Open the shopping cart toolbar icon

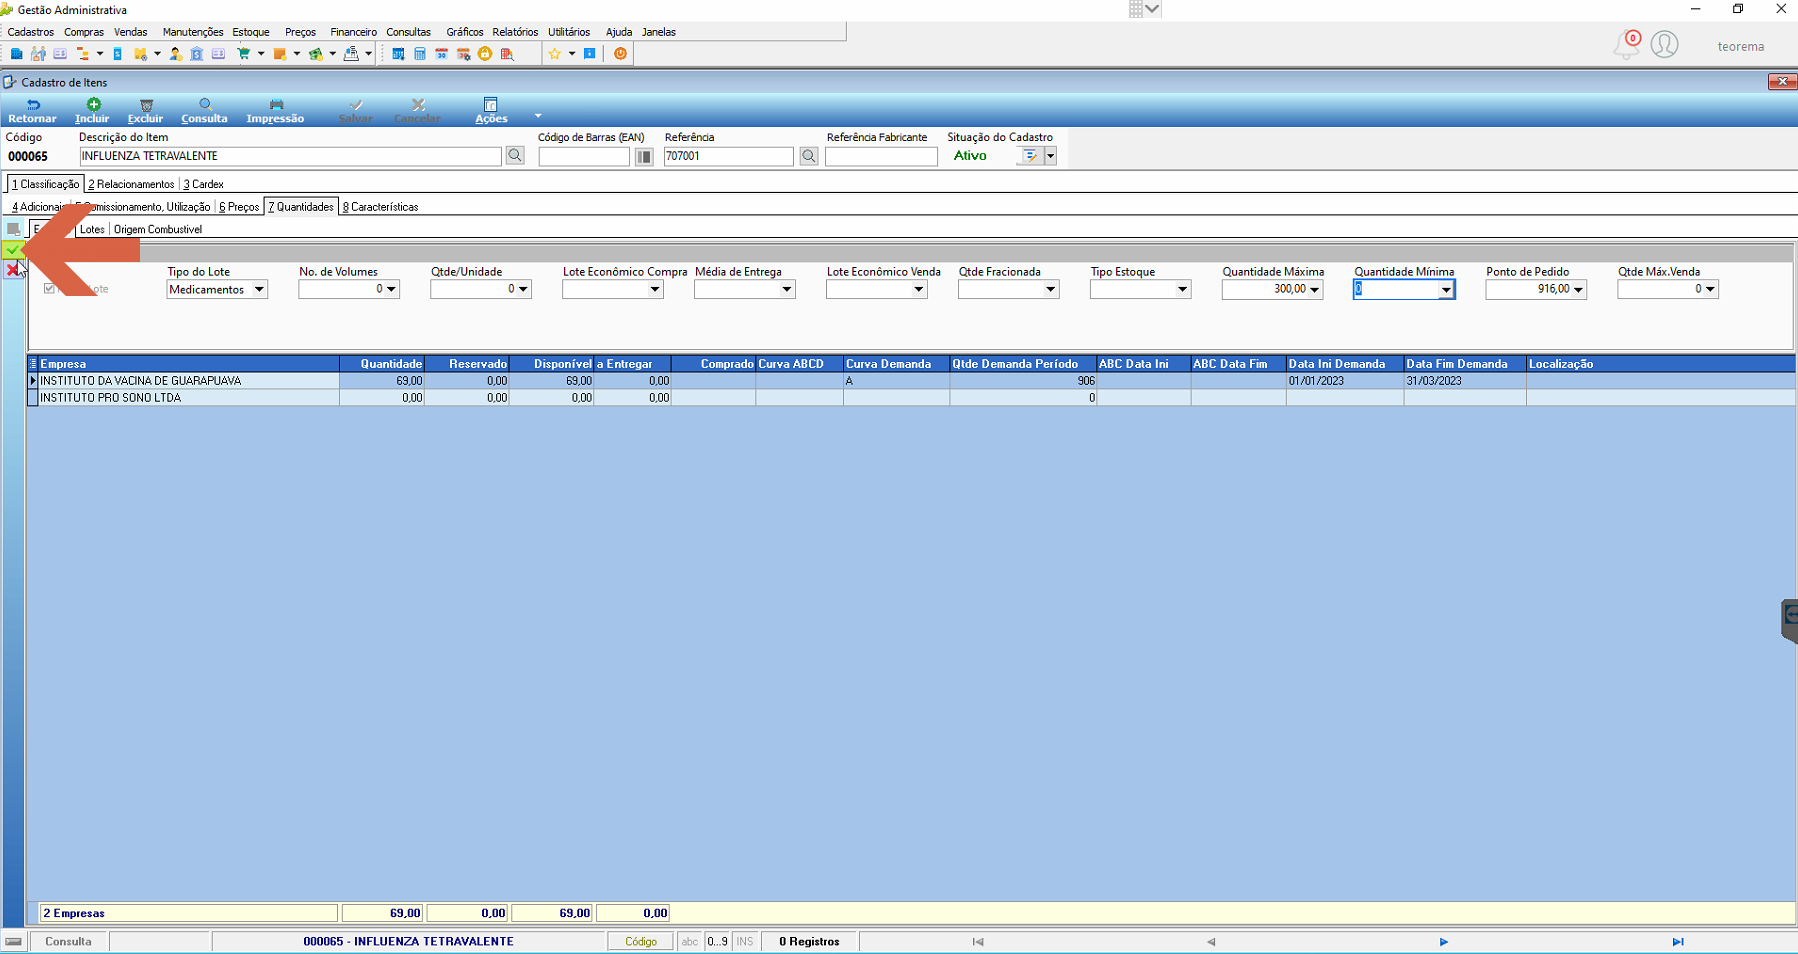[243, 54]
